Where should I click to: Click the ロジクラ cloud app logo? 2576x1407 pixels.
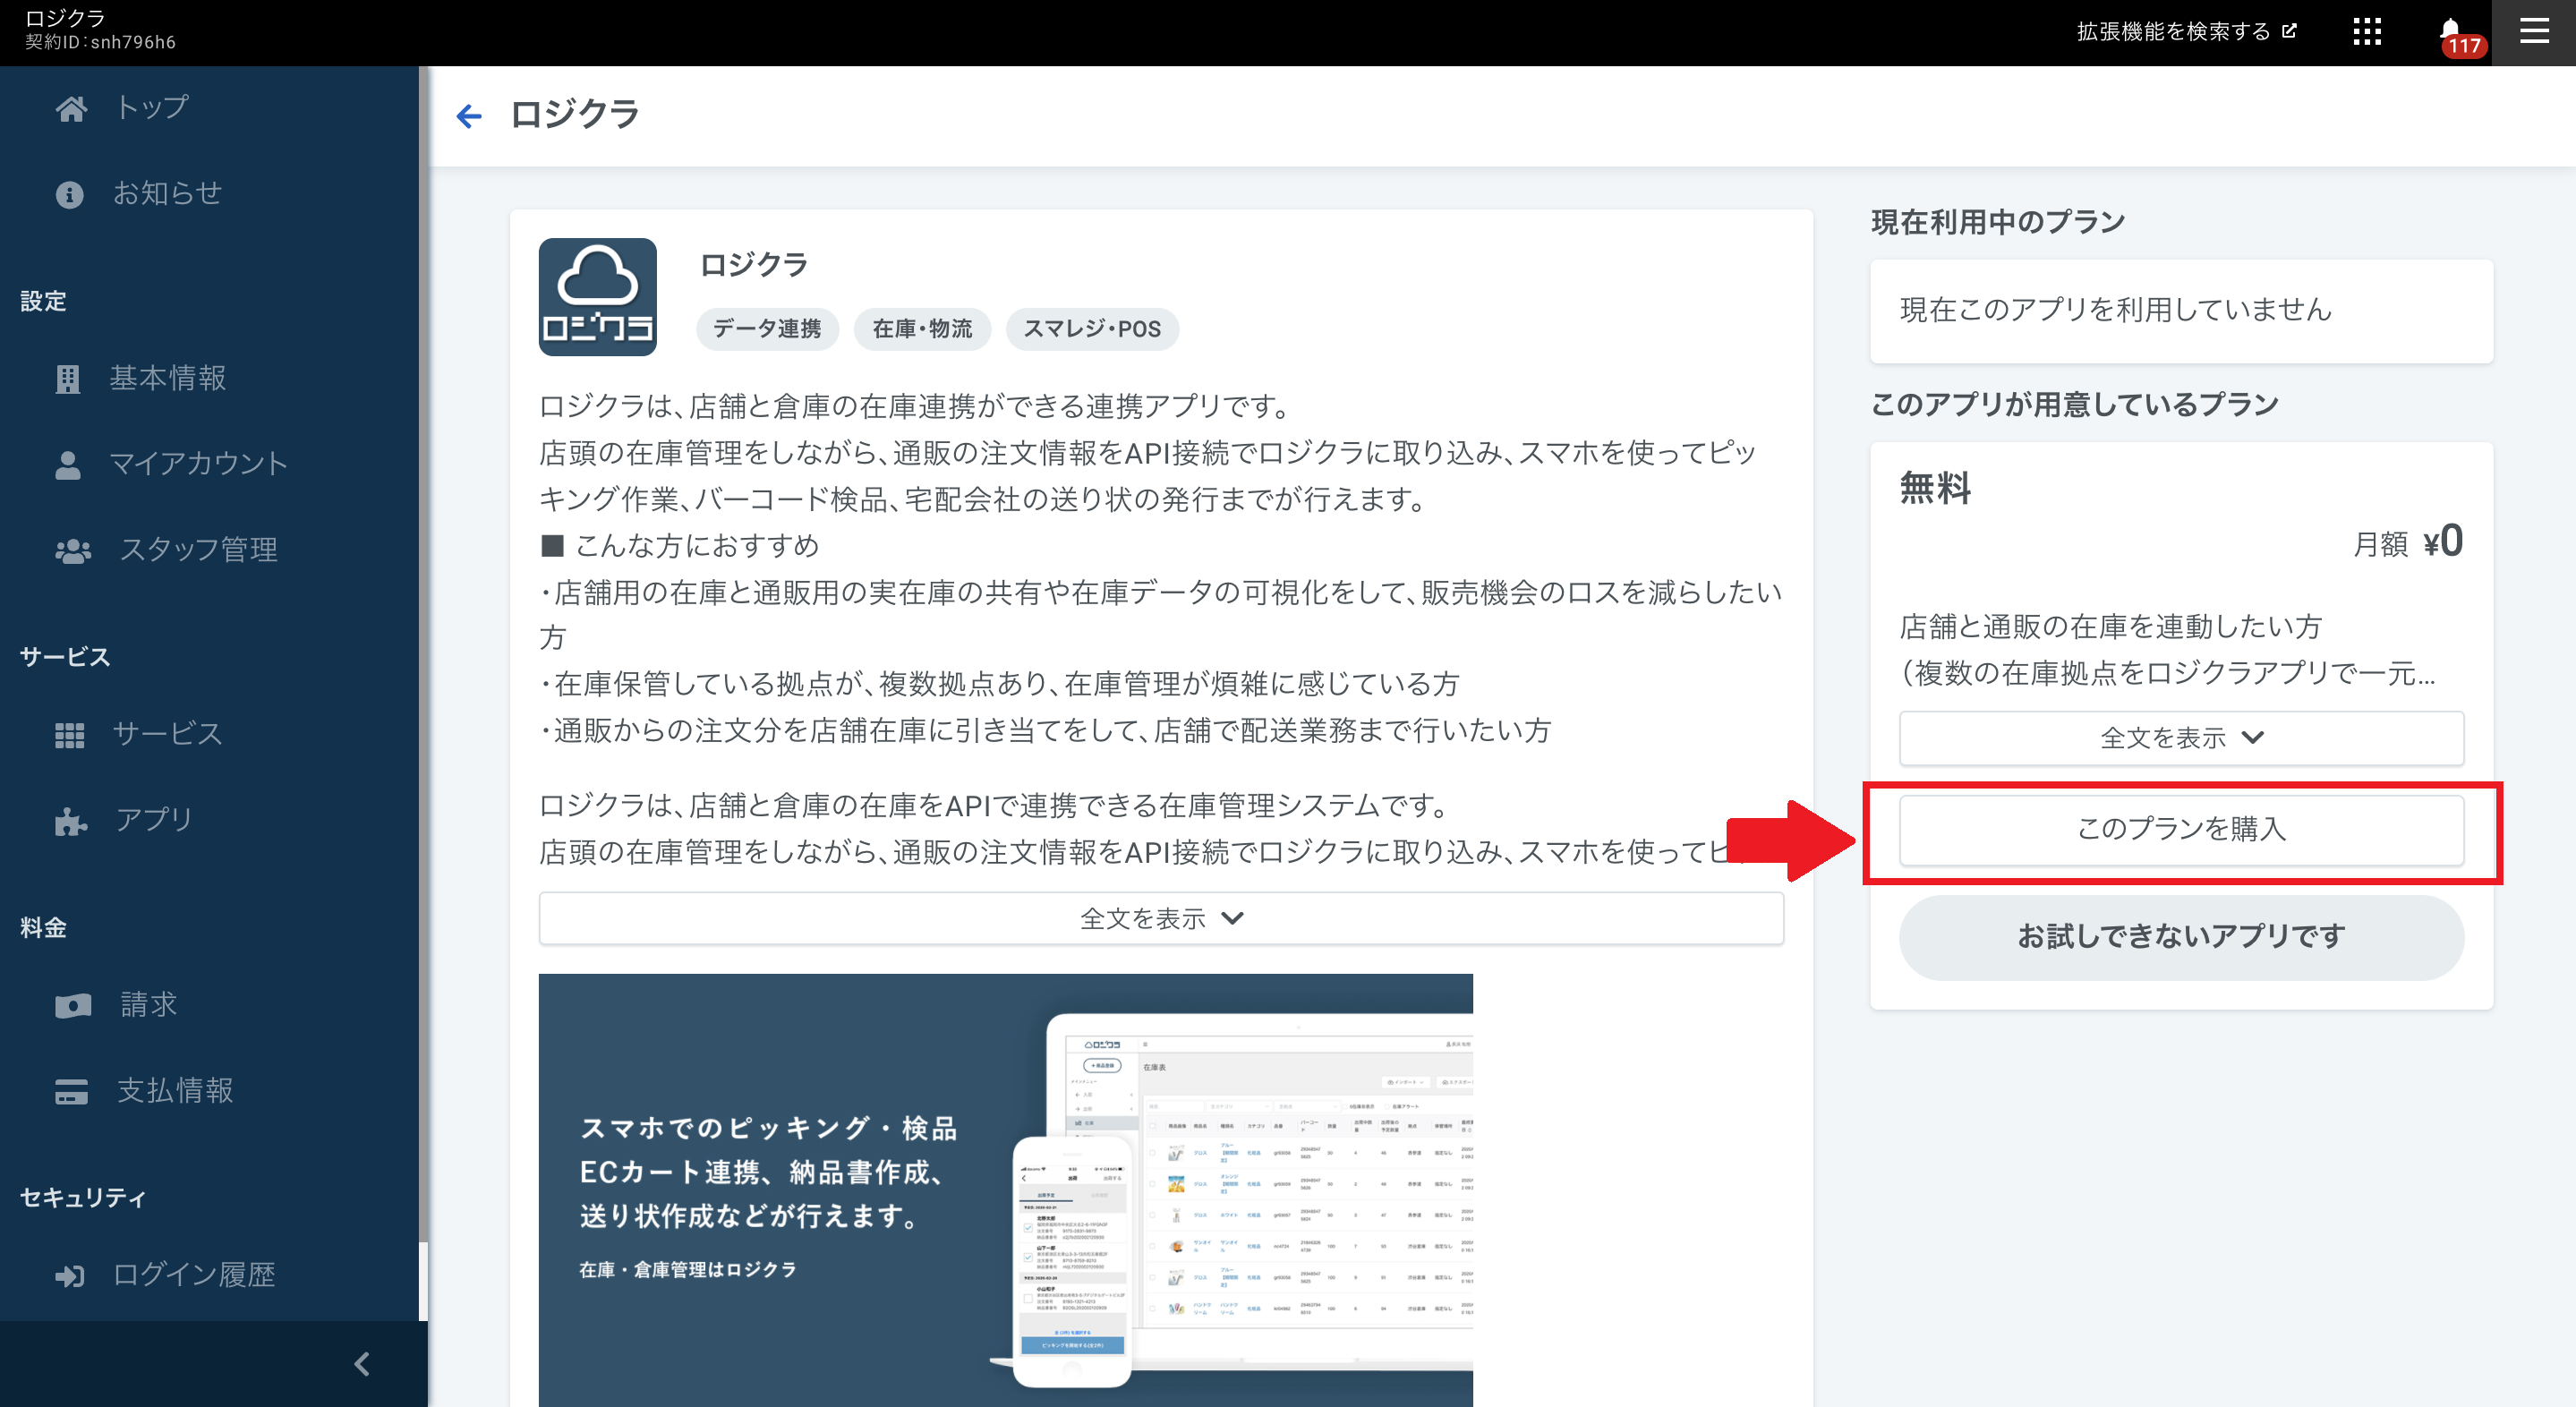(x=597, y=297)
